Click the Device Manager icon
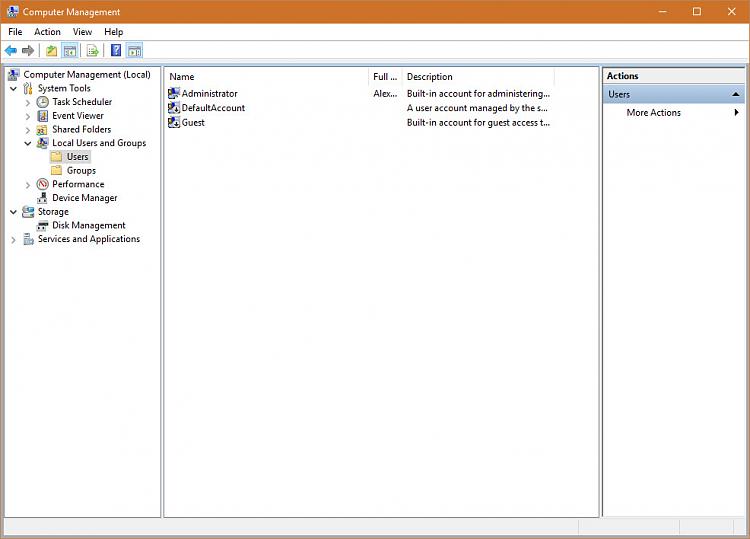 coord(43,198)
